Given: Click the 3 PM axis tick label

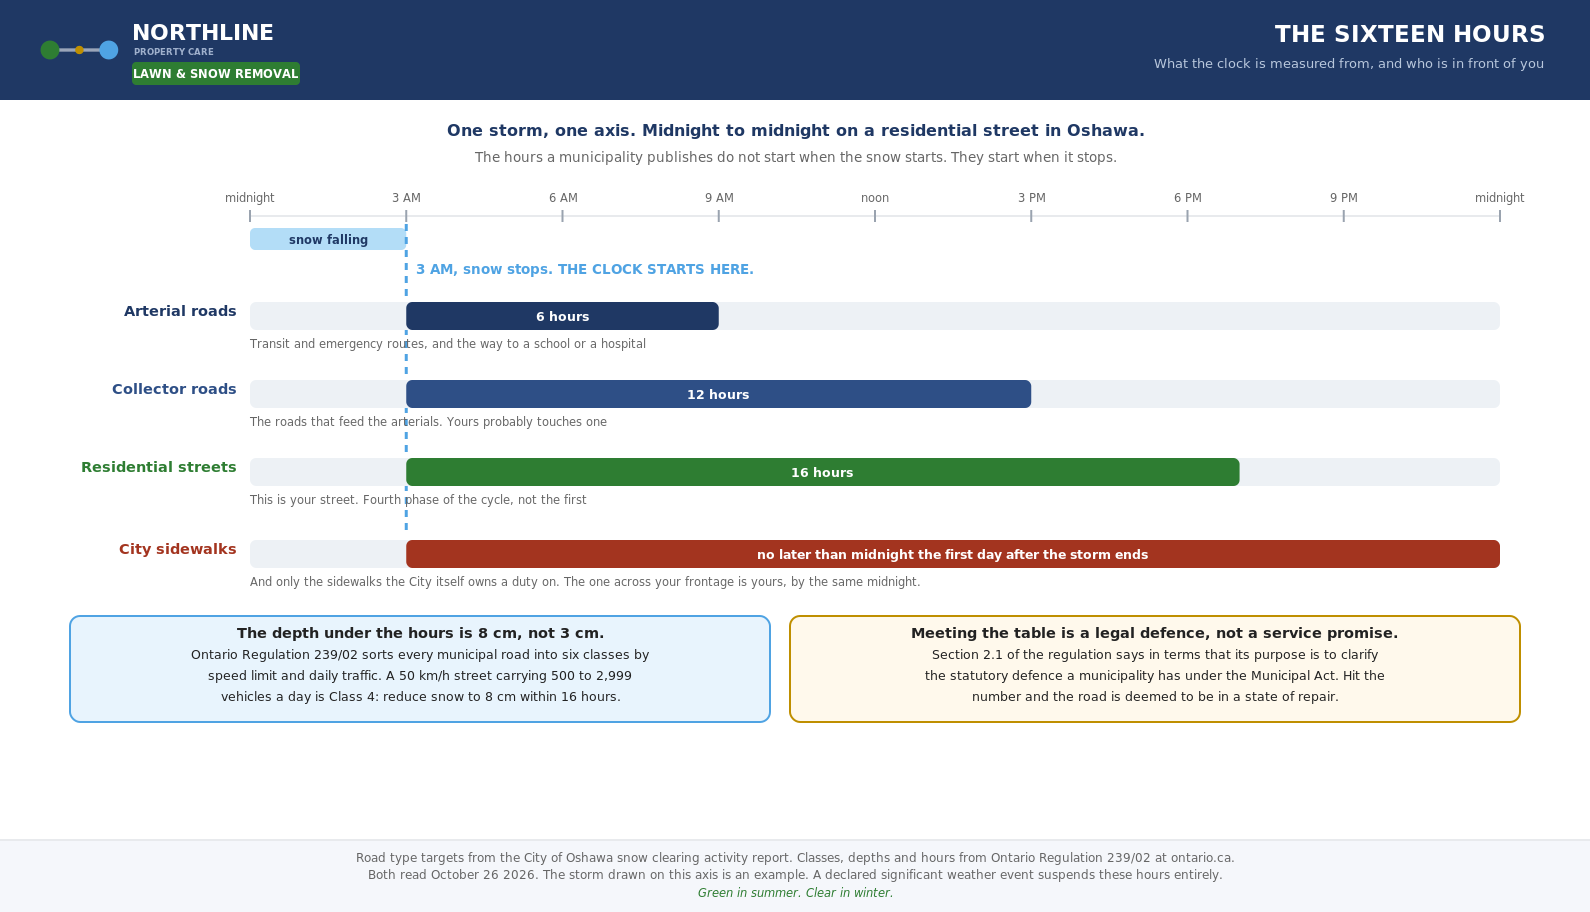Looking at the screenshot, I should pyautogui.click(x=1032, y=198).
